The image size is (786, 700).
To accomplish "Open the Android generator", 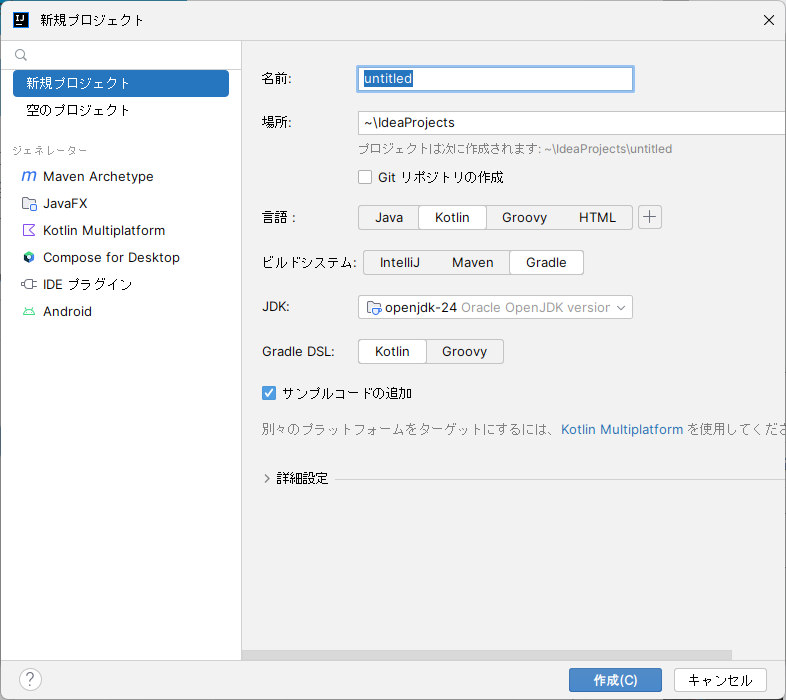I will pyautogui.click(x=121, y=312).
